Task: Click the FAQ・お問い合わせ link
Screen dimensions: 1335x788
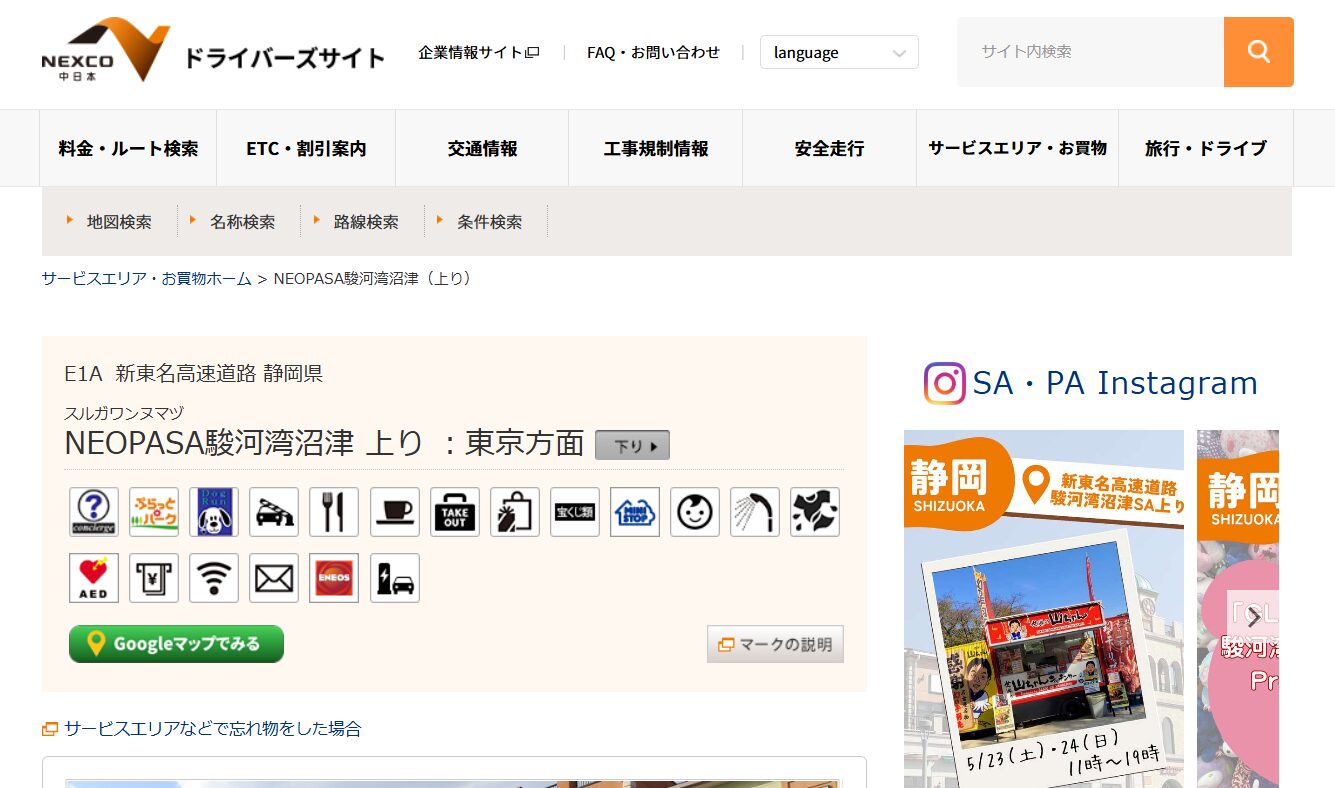Action: [x=653, y=52]
